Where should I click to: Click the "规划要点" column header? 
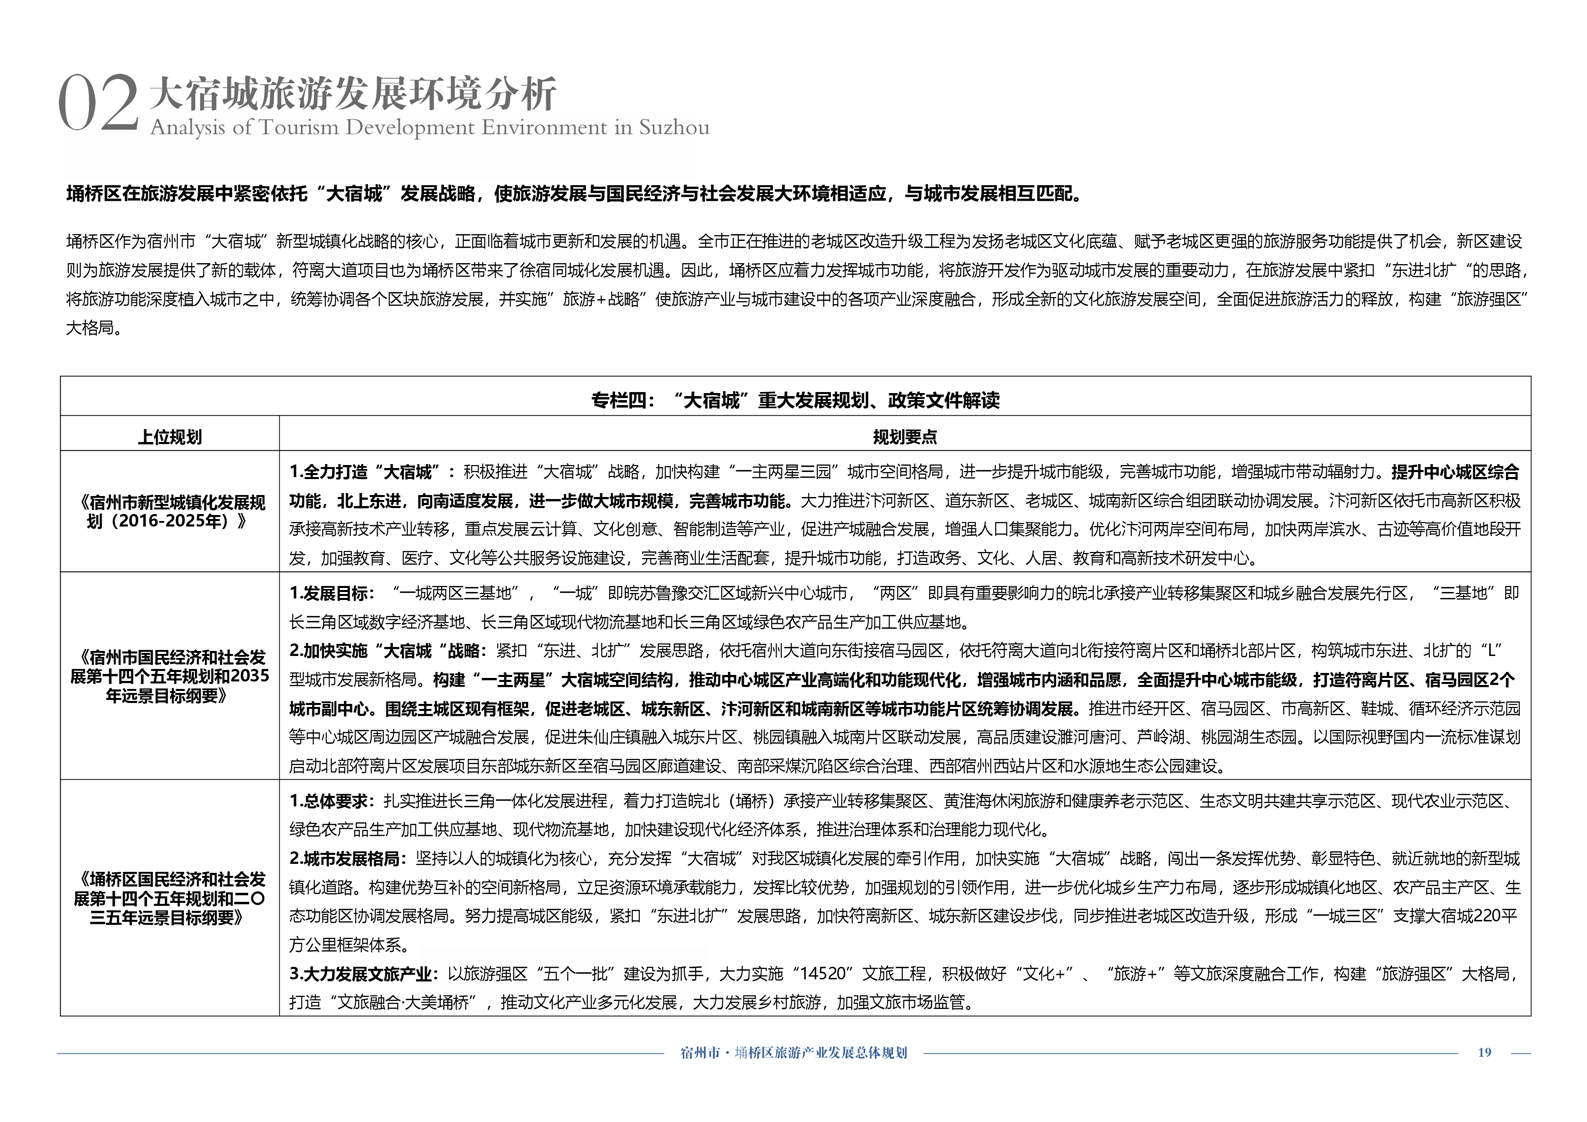(904, 436)
